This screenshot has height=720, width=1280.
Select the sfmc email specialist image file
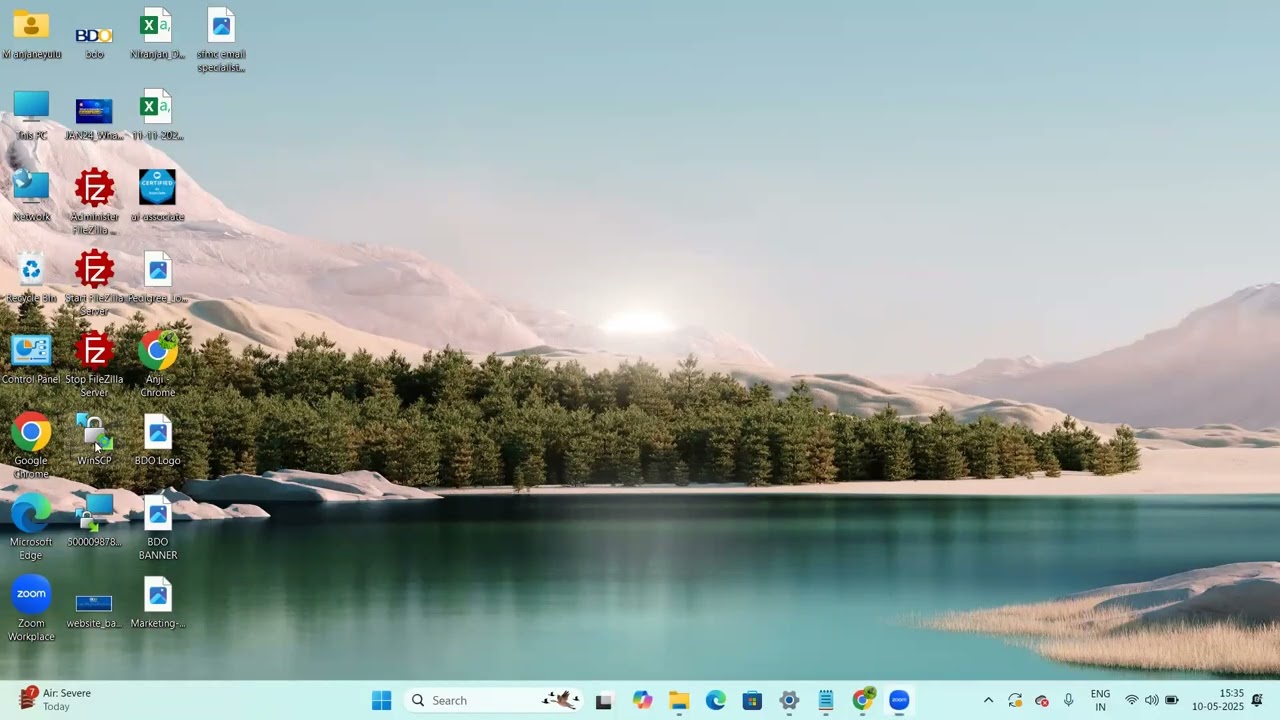pyautogui.click(x=221, y=40)
